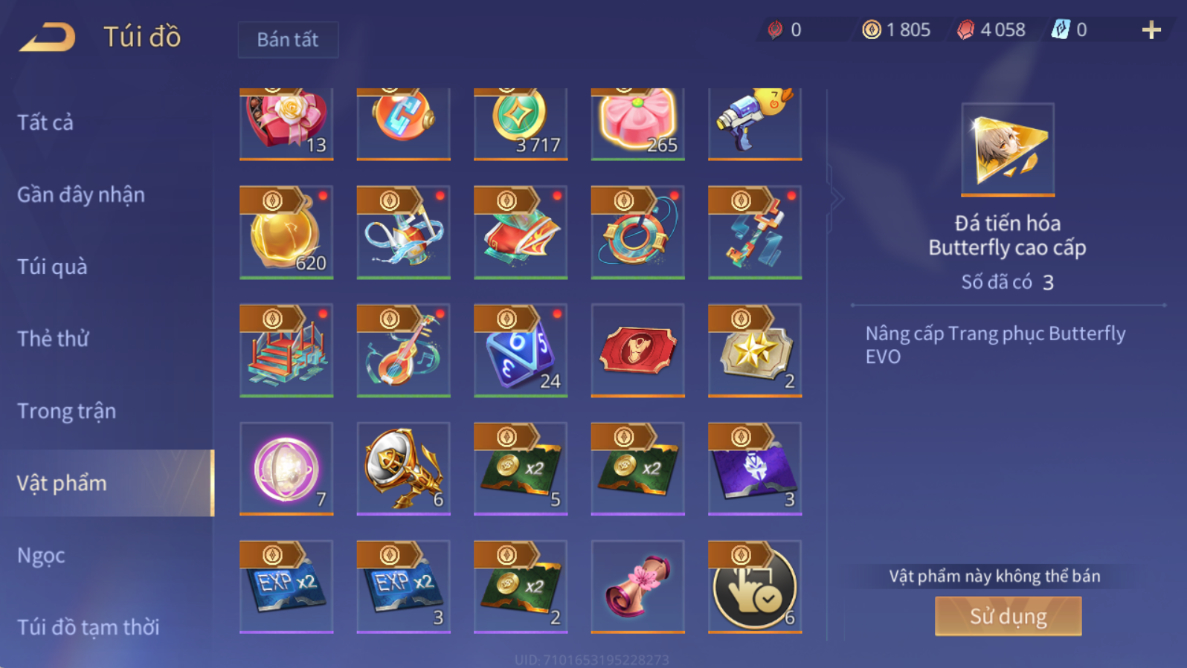The width and height of the screenshot is (1187, 668).
Task: Click the Sử dụng button
Action: coord(1008,616)
